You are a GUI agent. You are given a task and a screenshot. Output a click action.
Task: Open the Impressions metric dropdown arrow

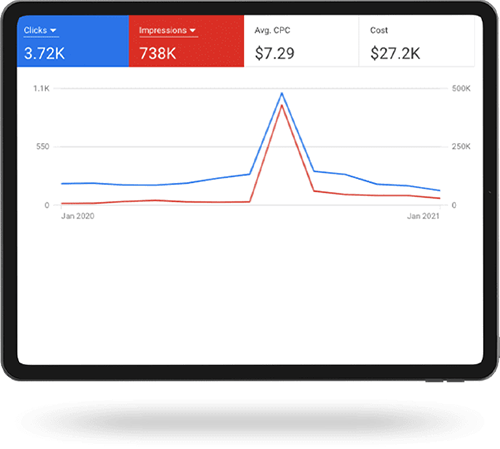192,30
